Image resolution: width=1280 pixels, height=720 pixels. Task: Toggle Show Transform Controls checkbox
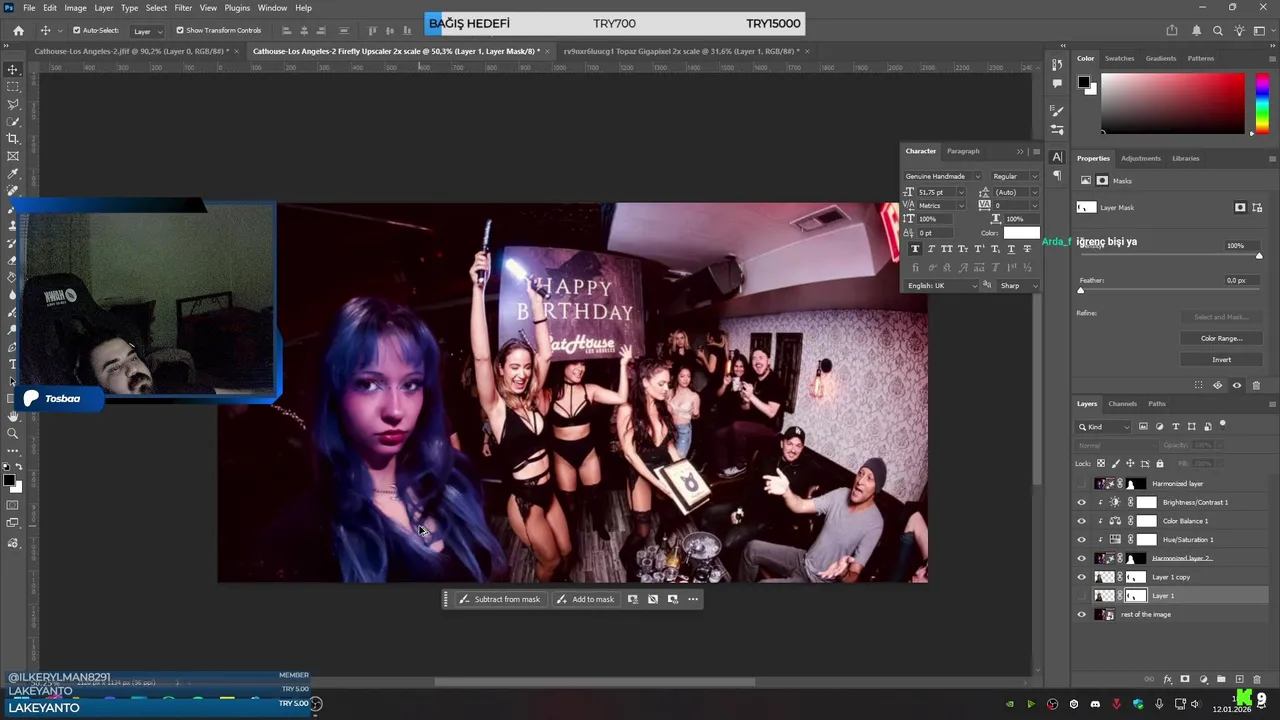coord(180,31)
